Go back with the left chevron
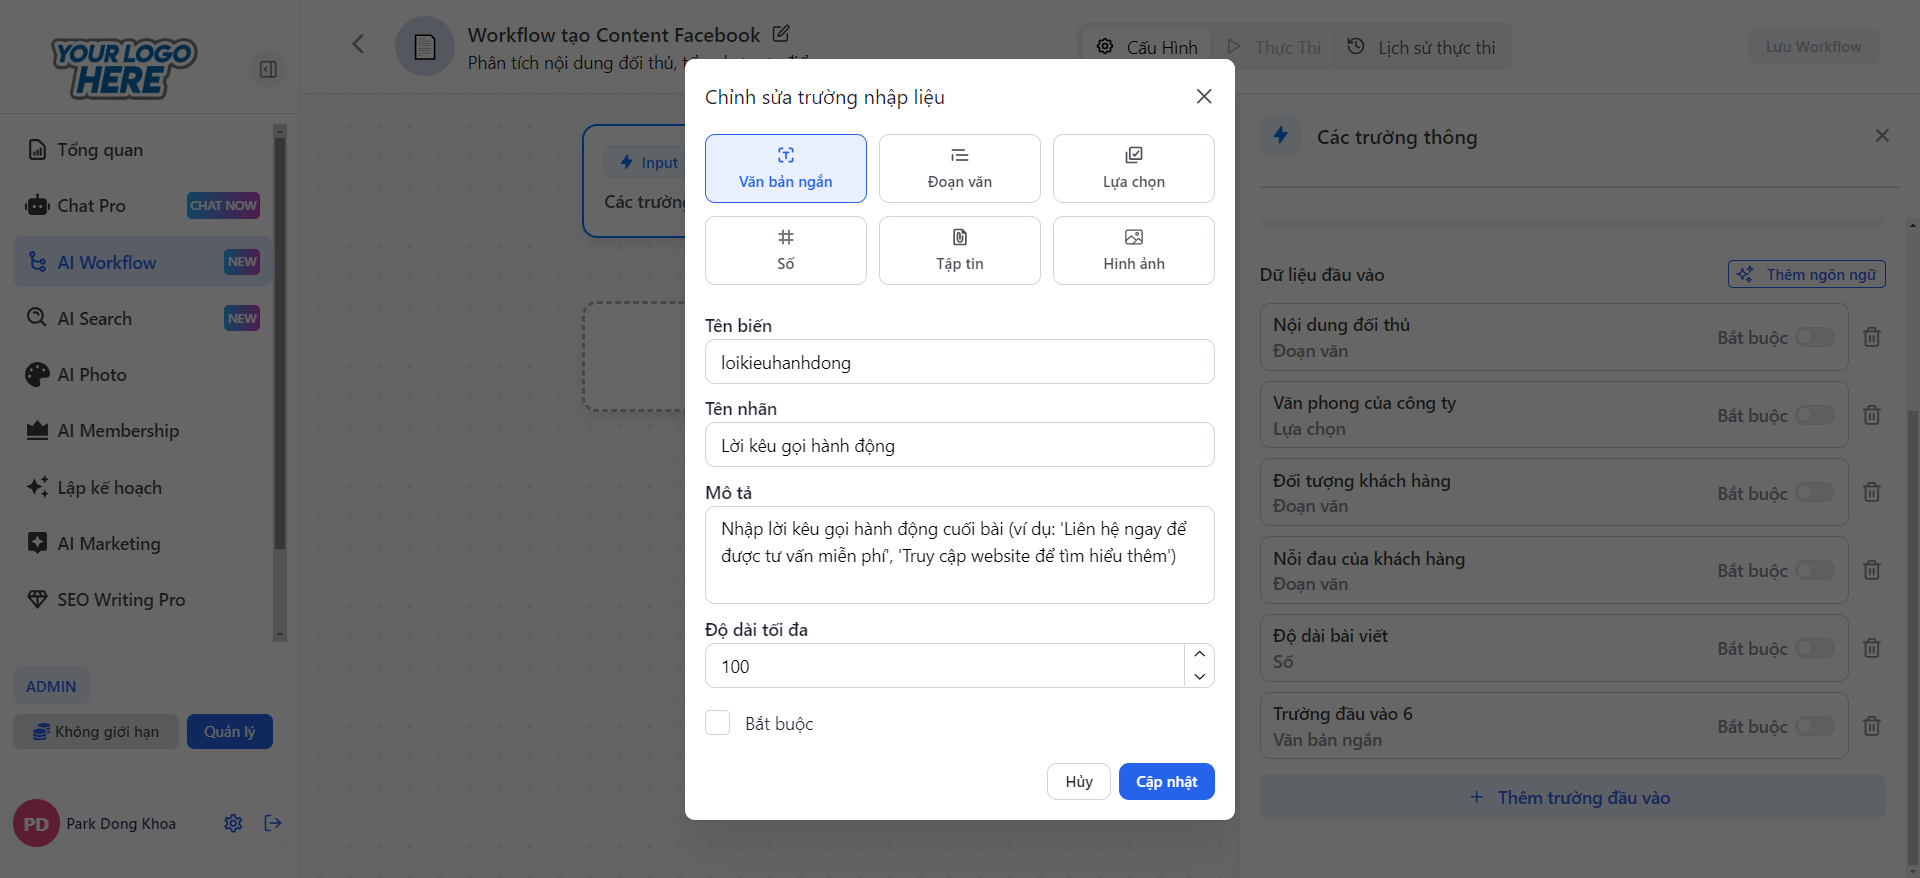The image size is (1920, 878). point(358,44)
